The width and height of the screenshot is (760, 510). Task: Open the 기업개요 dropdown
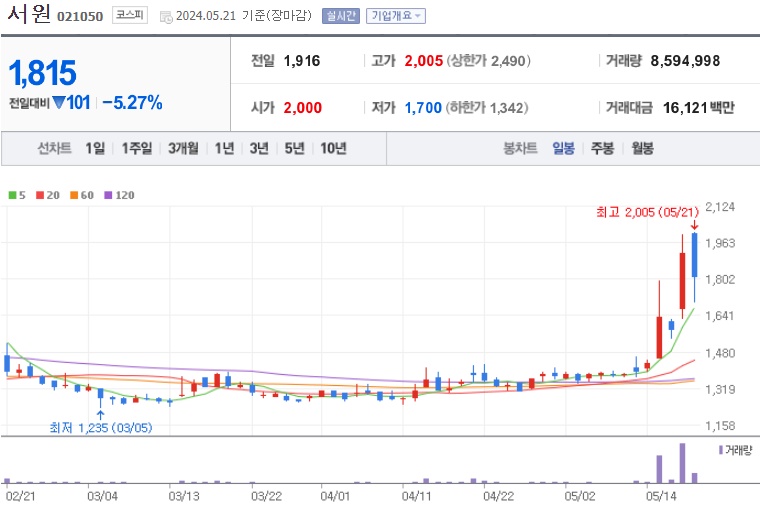[x=396, y=16]
